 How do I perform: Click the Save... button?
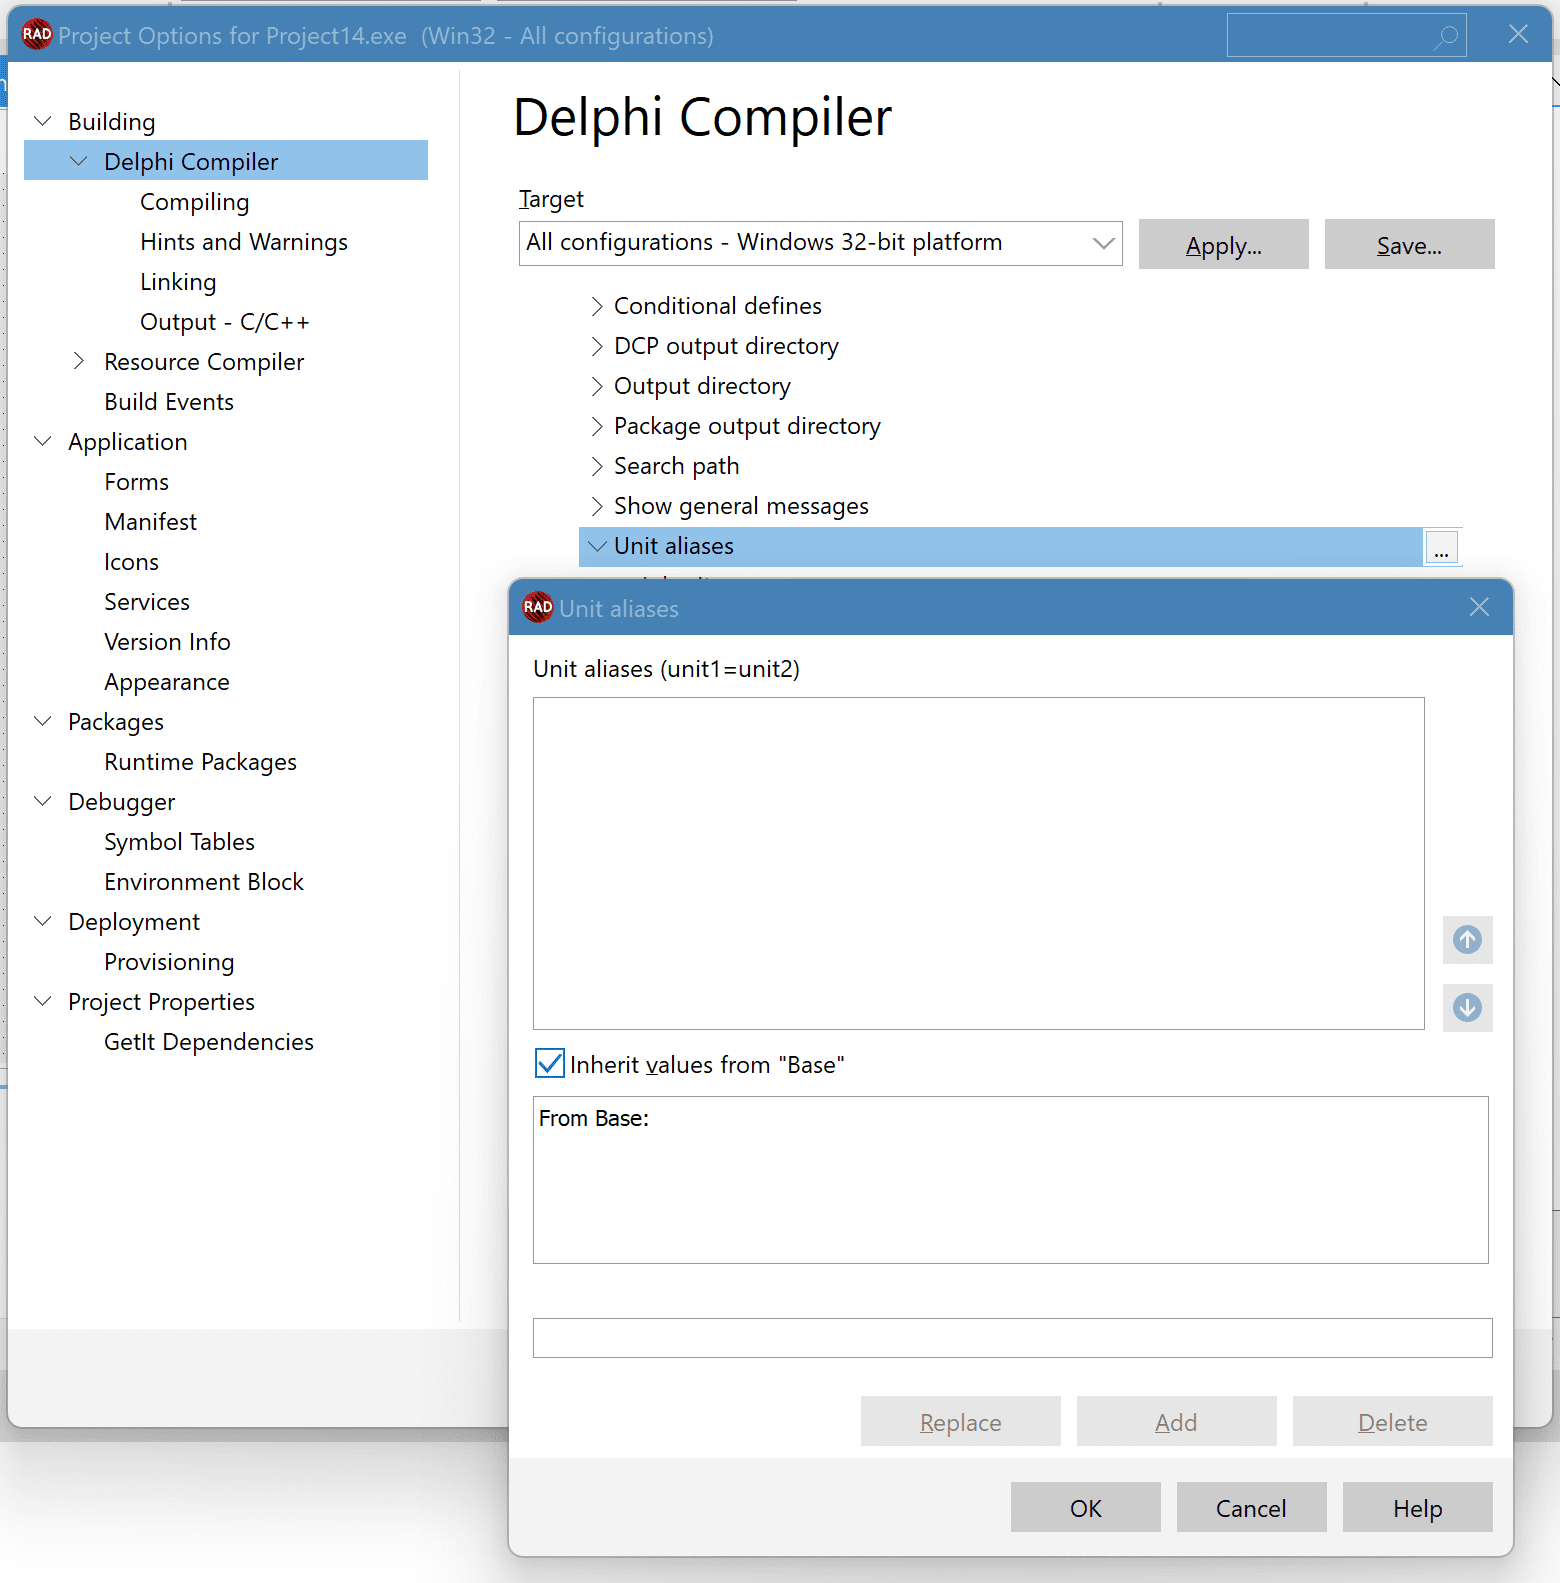point(1409,244)
